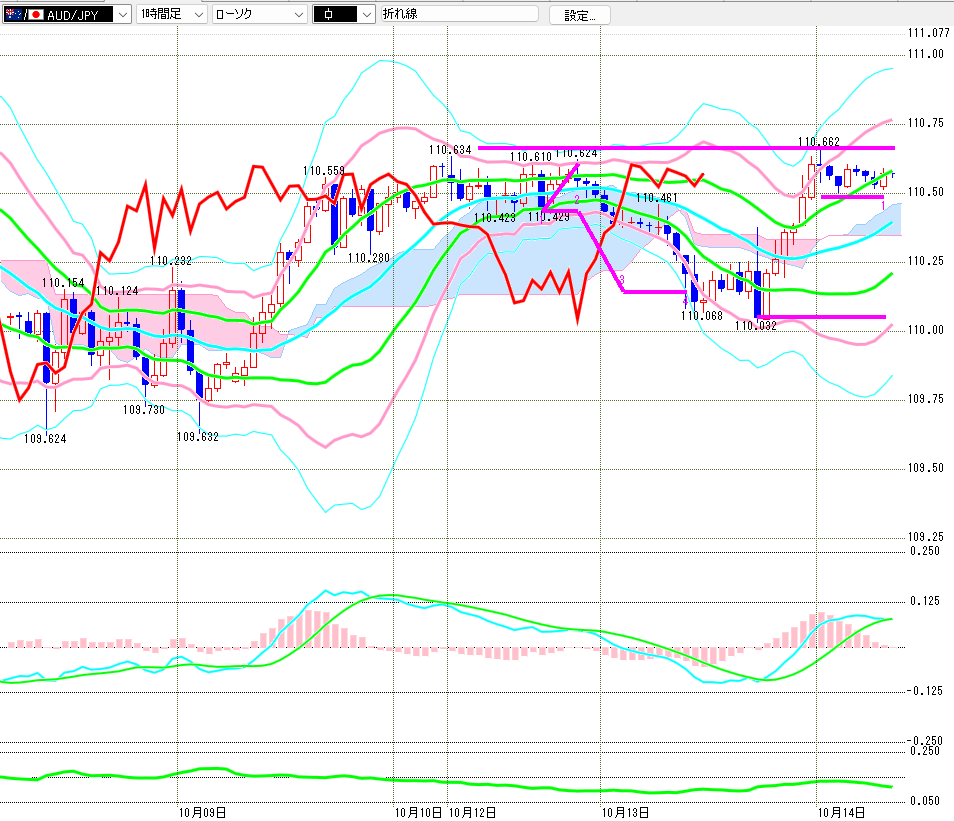
Task: Click the 111.077 top axis value
Action: click(928, 33)
